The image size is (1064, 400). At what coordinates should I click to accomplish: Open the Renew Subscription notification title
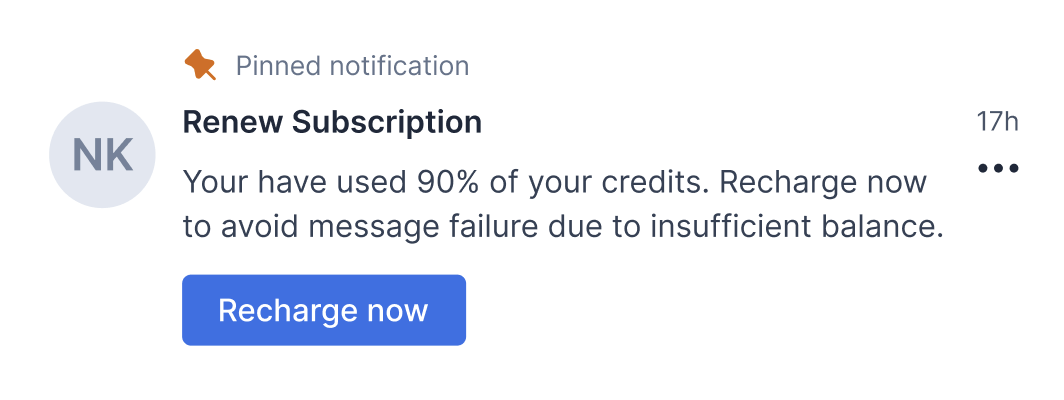point(332,123)
